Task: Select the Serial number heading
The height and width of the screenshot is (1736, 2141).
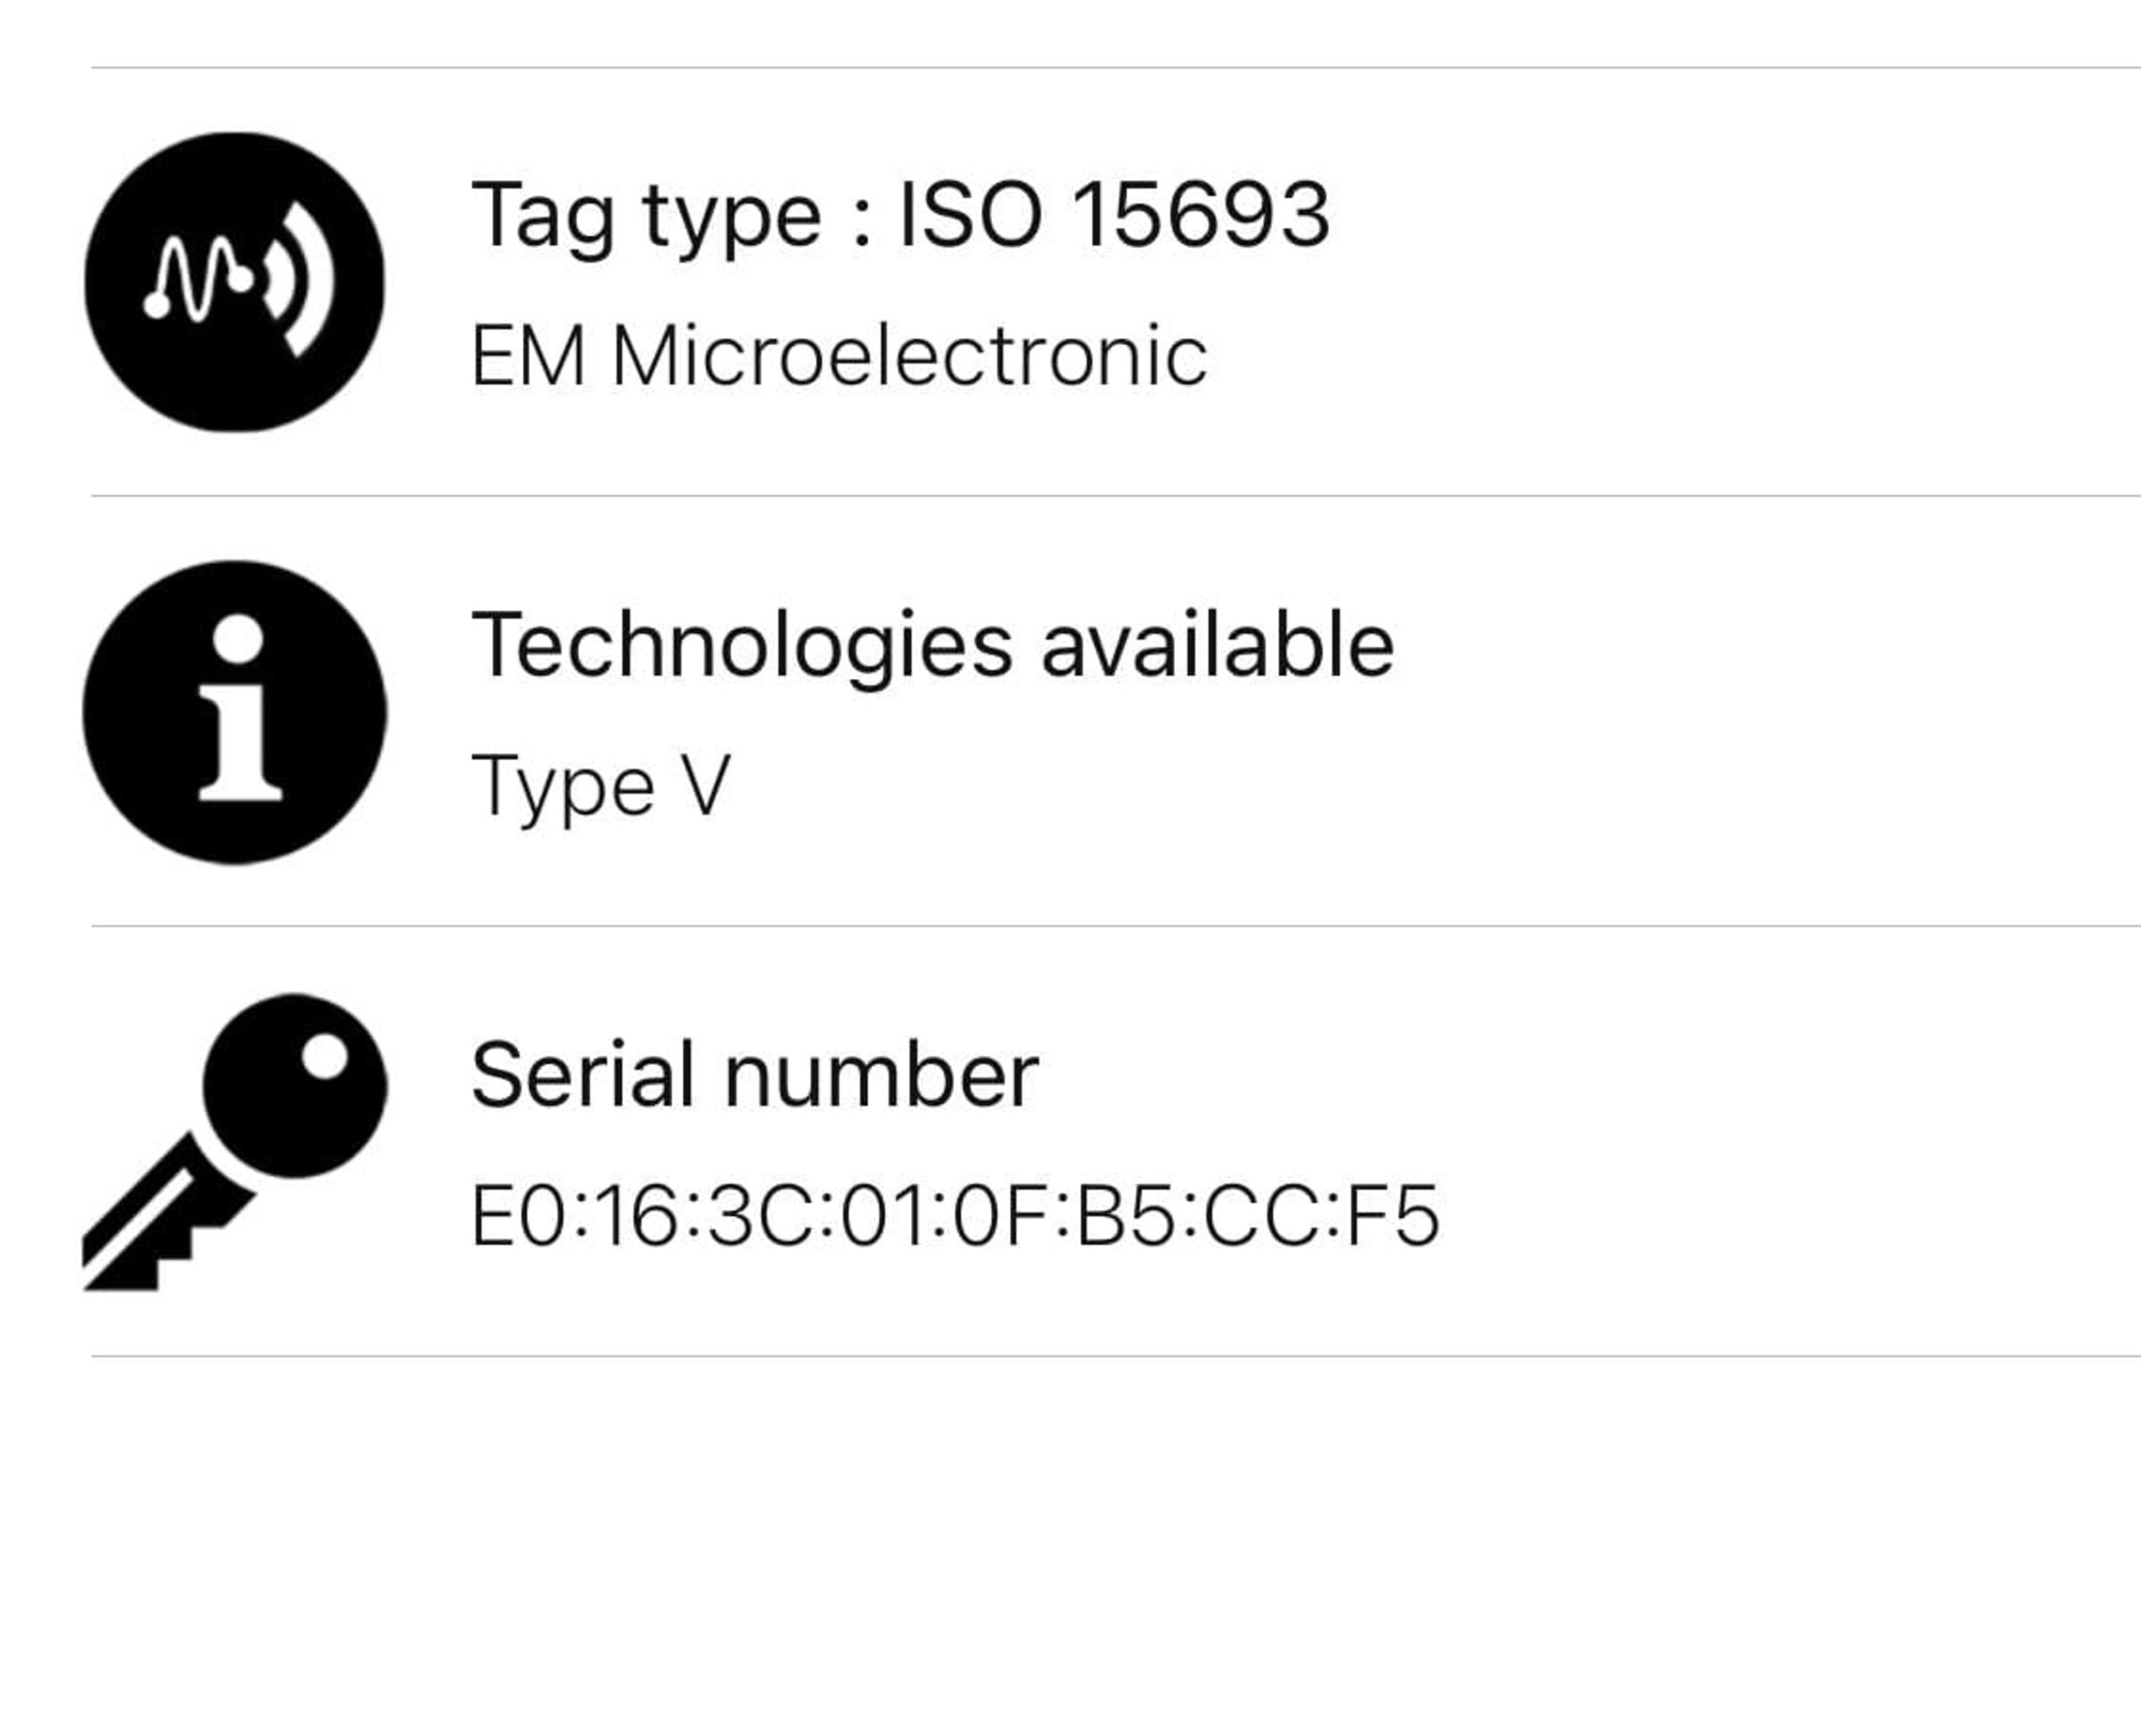Action: click(755, 1075)
